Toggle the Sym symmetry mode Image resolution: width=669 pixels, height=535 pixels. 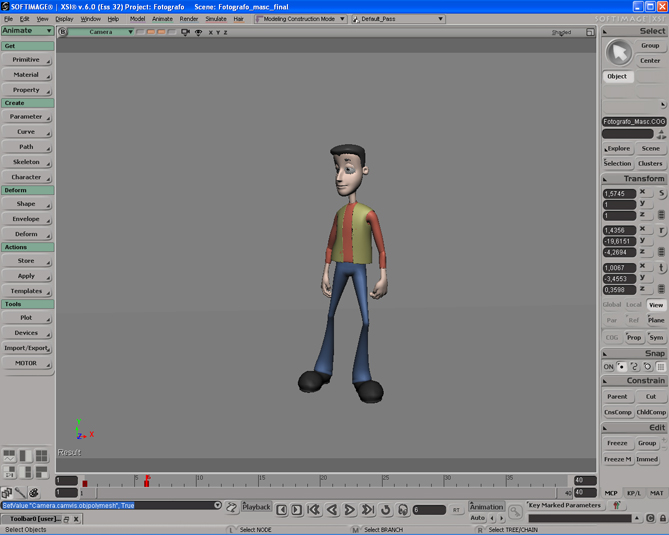655,337
